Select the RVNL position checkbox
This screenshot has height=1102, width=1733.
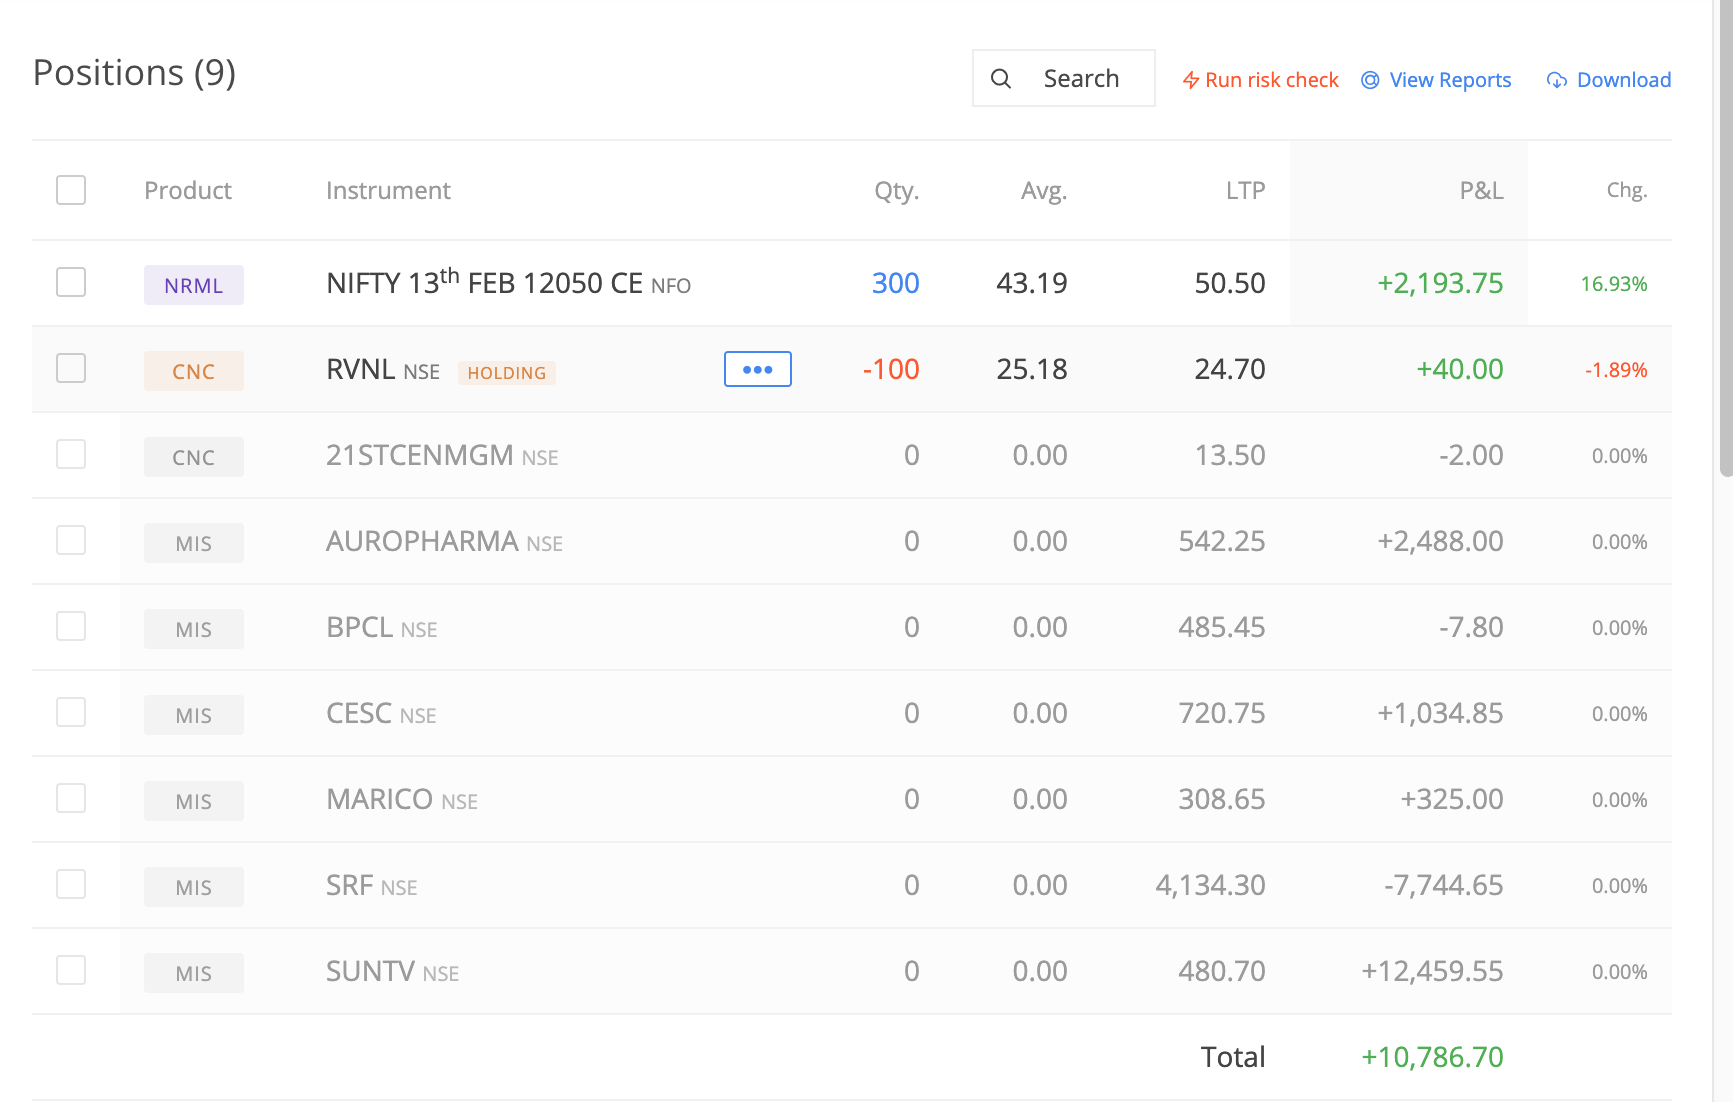71,368
